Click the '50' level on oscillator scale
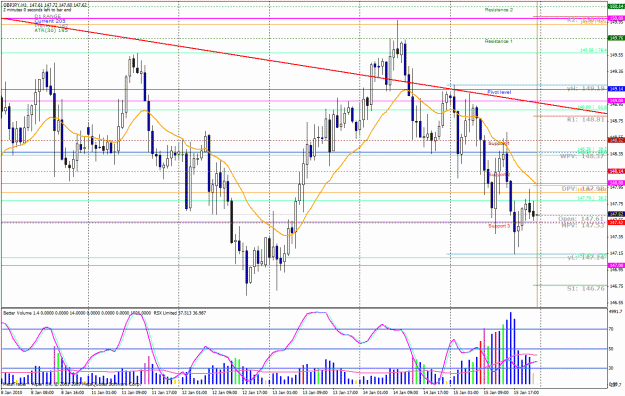 (x=611, y=349)
